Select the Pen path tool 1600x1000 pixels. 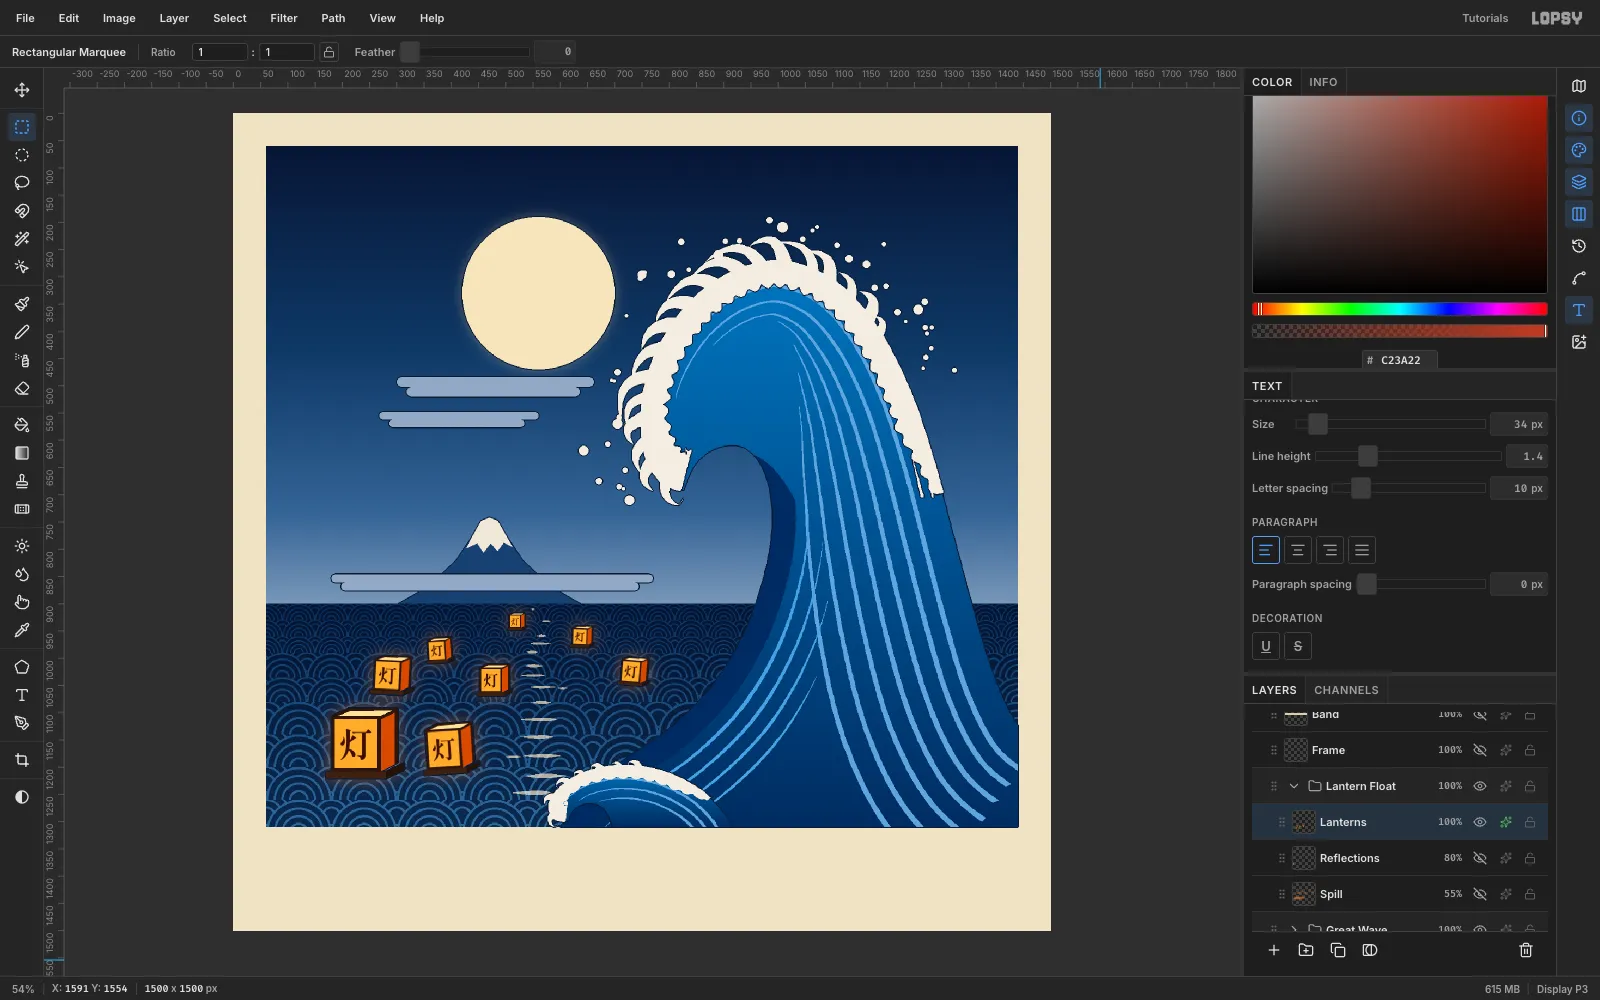pos(22,723)
